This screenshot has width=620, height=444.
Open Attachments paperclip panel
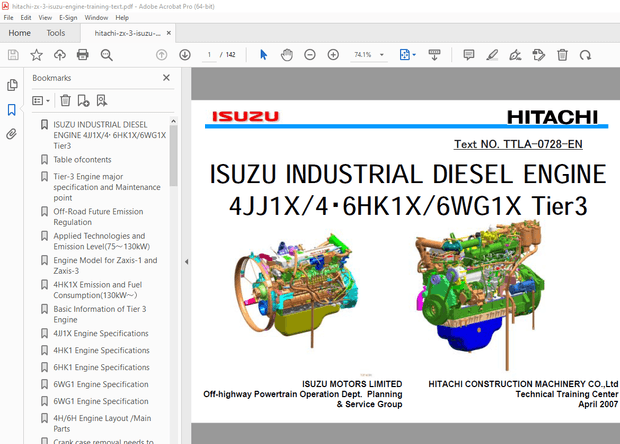[11, 134]
